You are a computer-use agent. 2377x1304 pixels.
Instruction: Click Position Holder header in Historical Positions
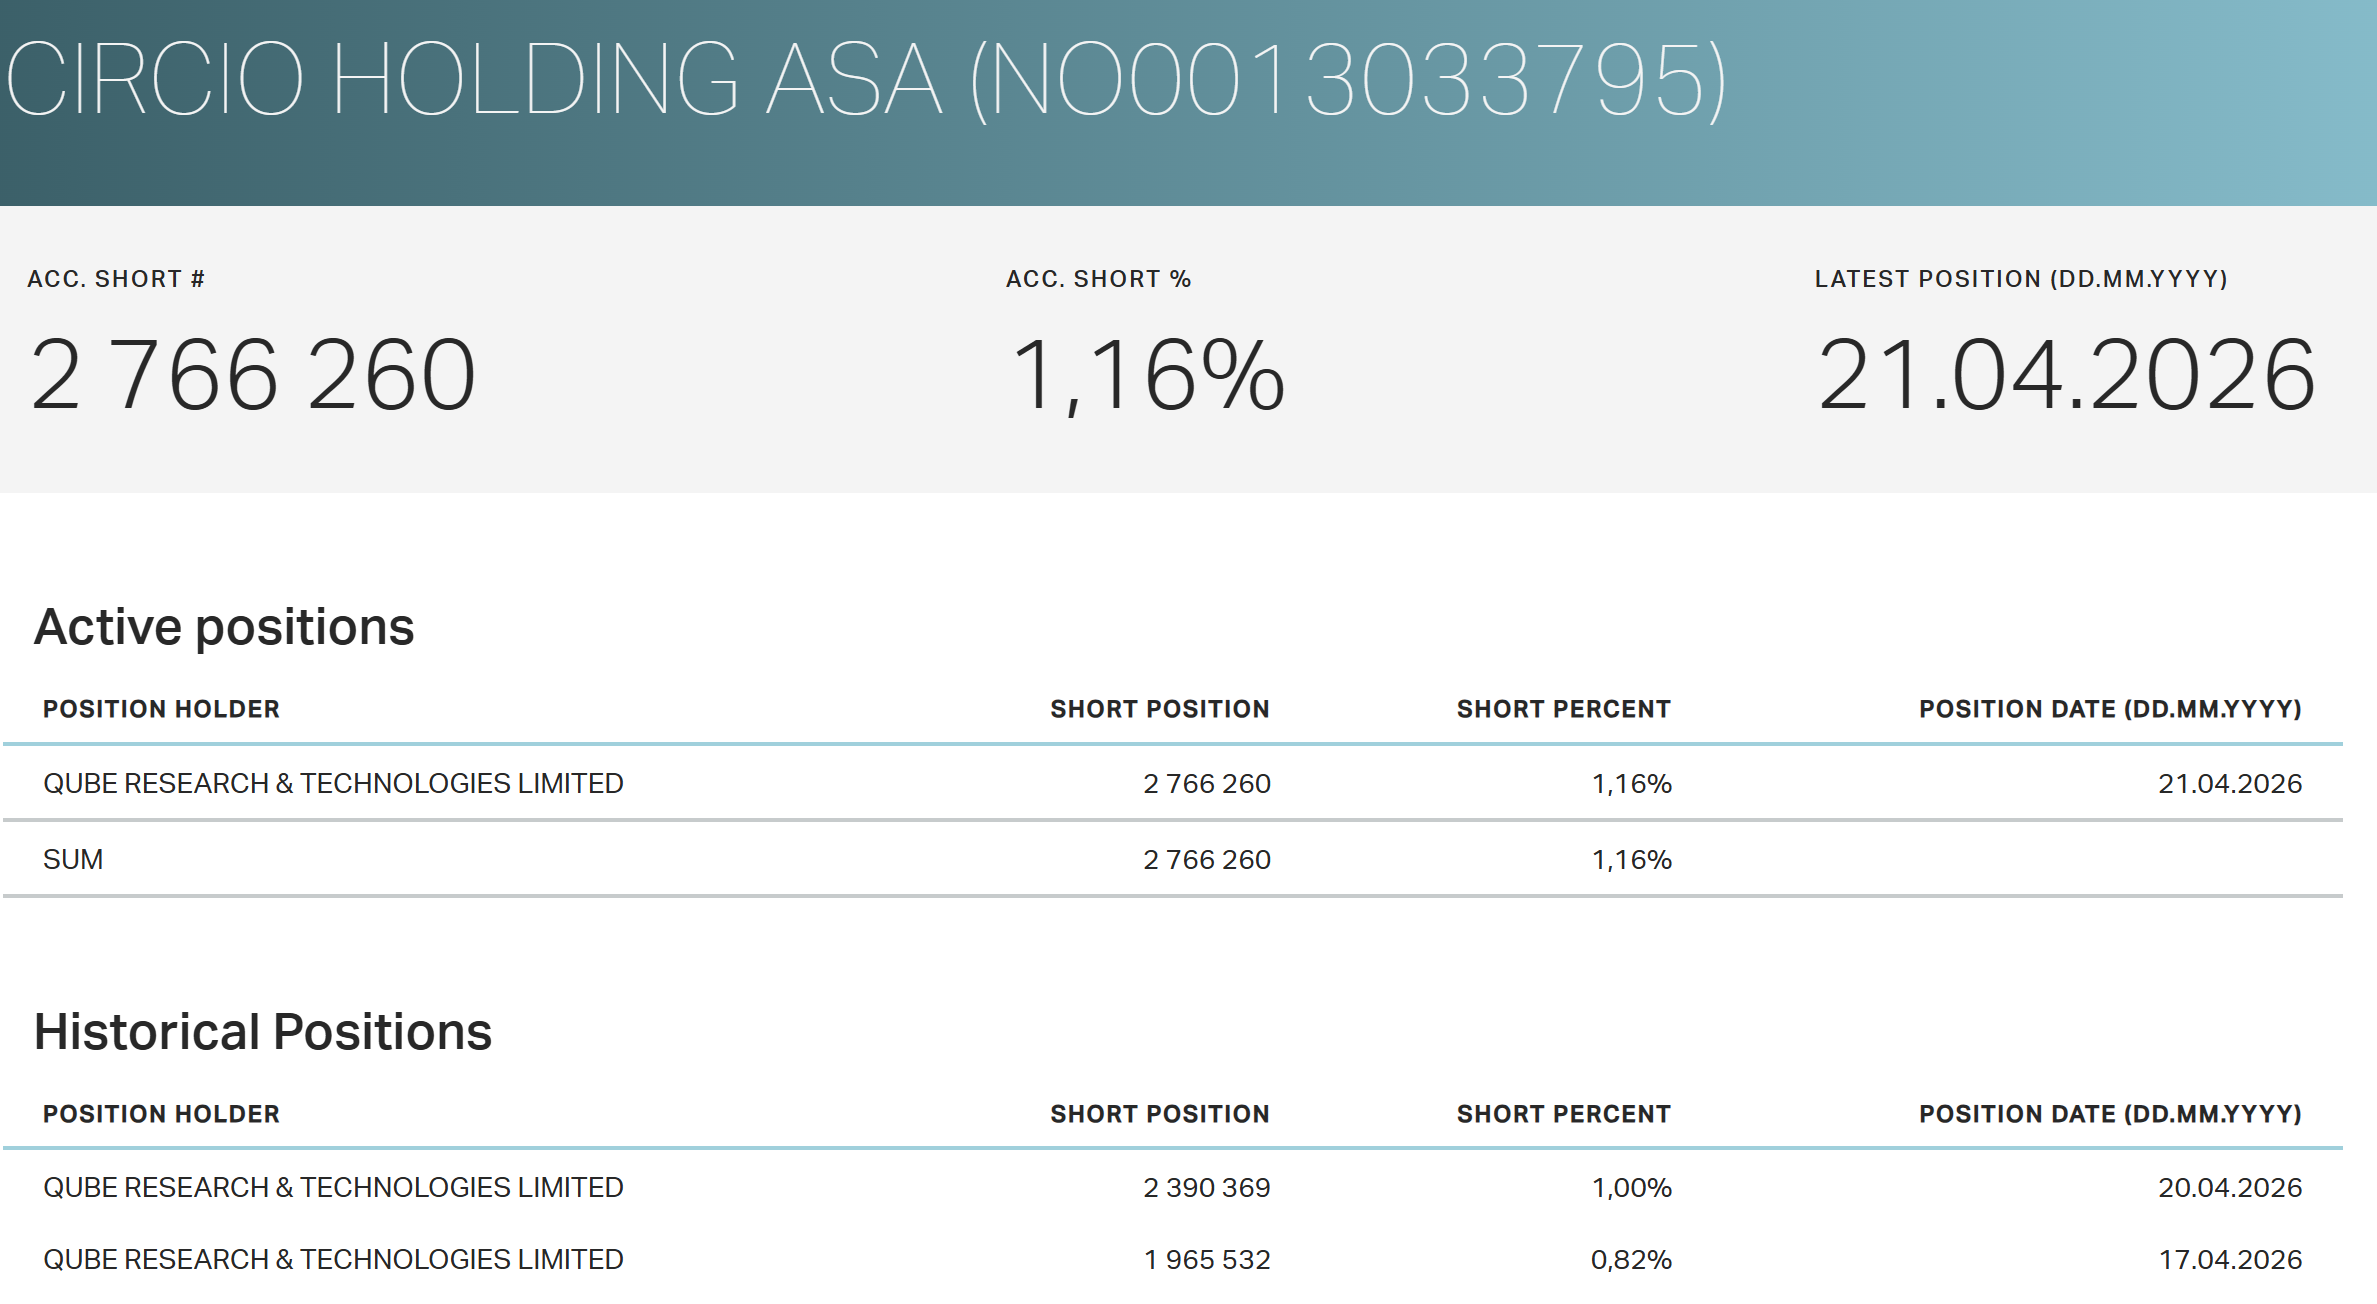(x=161, y=1114)
